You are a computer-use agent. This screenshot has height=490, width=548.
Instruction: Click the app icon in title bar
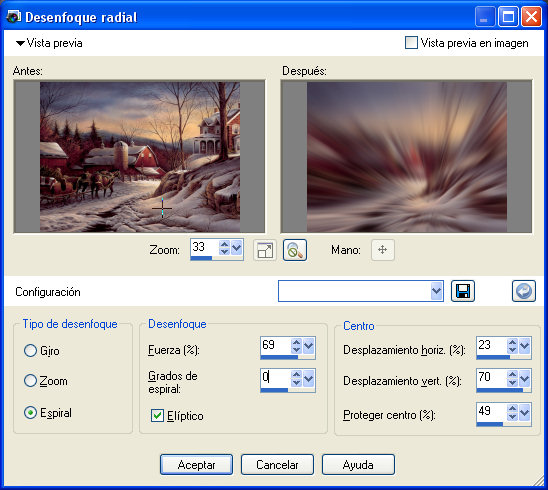14,17
